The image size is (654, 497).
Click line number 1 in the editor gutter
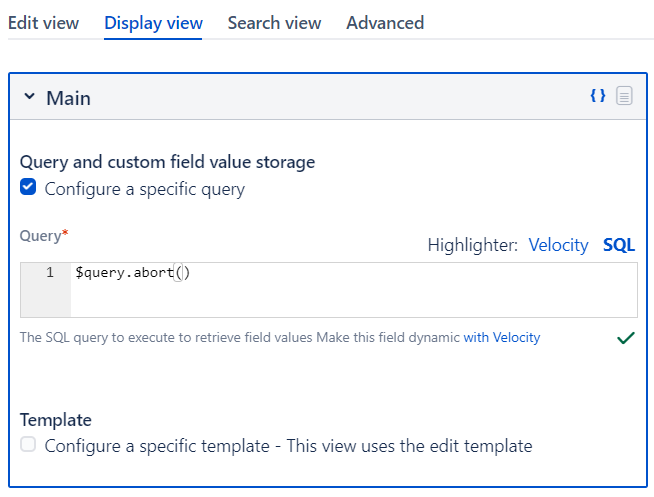click(50, 273)
